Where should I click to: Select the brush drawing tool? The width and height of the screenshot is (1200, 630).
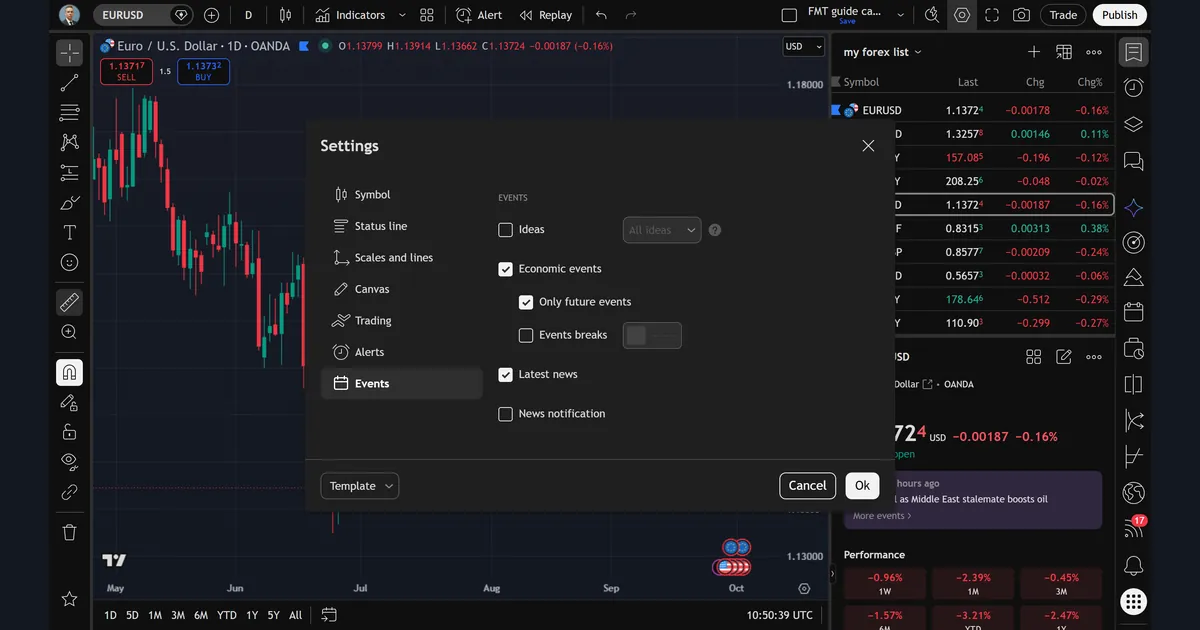(x=69, y=203)
